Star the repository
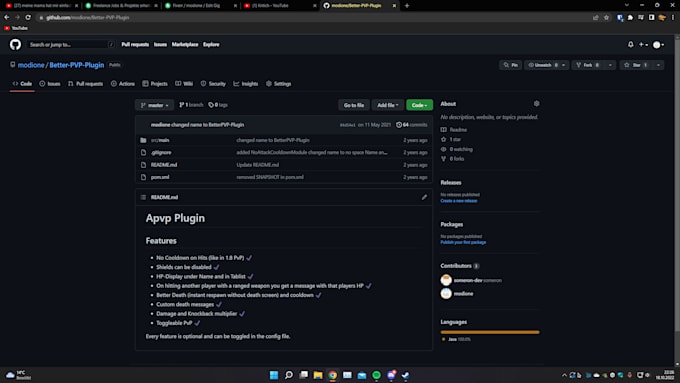680x383 pixels. (x=636, y=65)
